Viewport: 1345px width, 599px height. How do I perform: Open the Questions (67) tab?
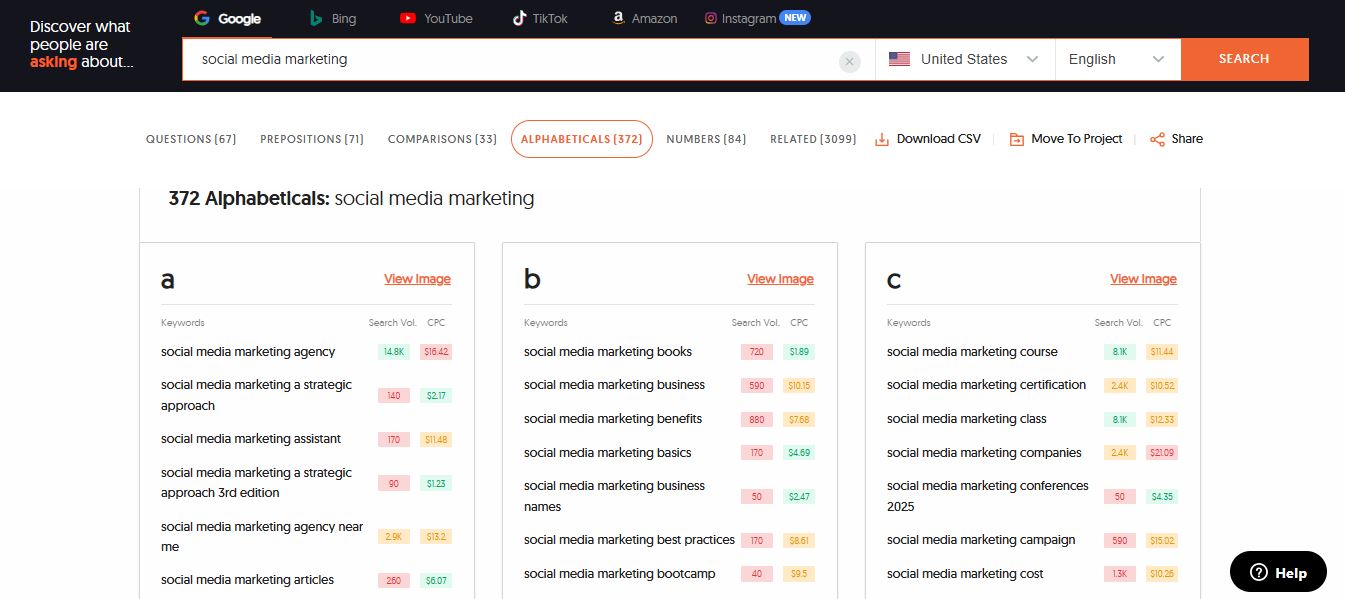(191, 139)
